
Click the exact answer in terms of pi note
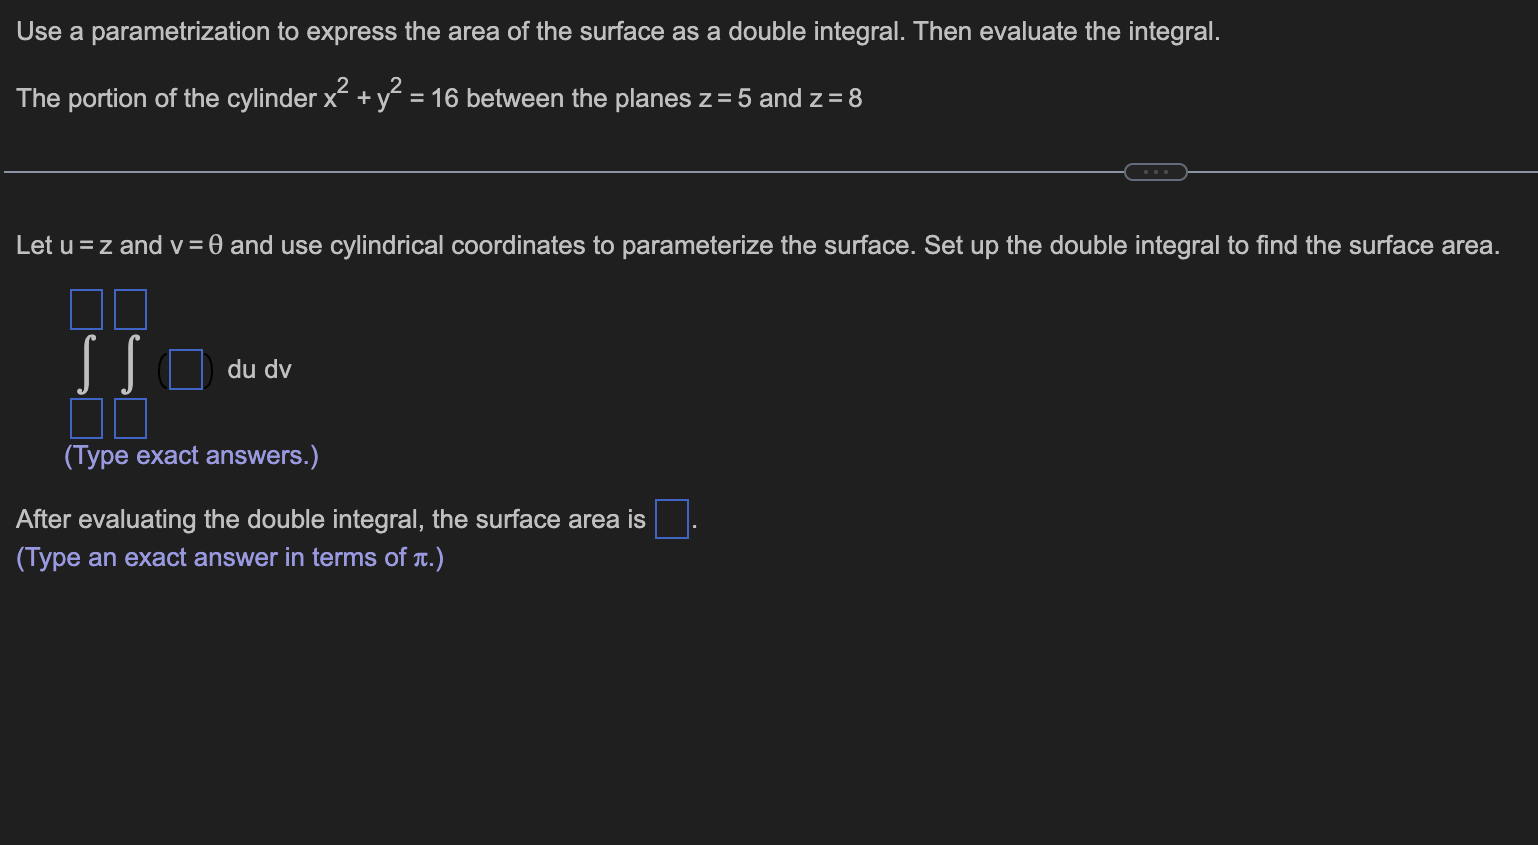pyautogui.click(x=229, y=557)
